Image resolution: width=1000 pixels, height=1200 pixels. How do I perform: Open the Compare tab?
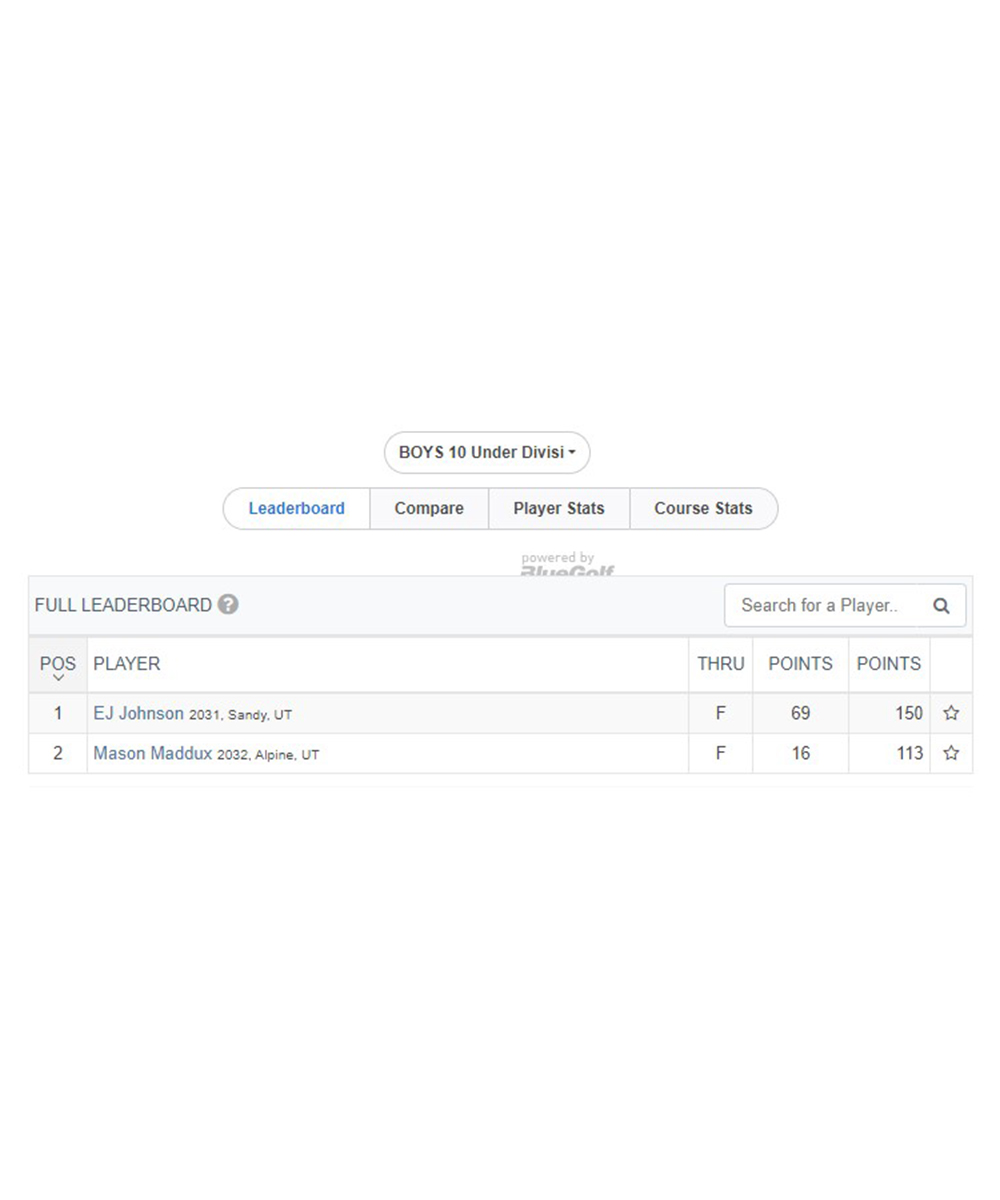point(429,508)
